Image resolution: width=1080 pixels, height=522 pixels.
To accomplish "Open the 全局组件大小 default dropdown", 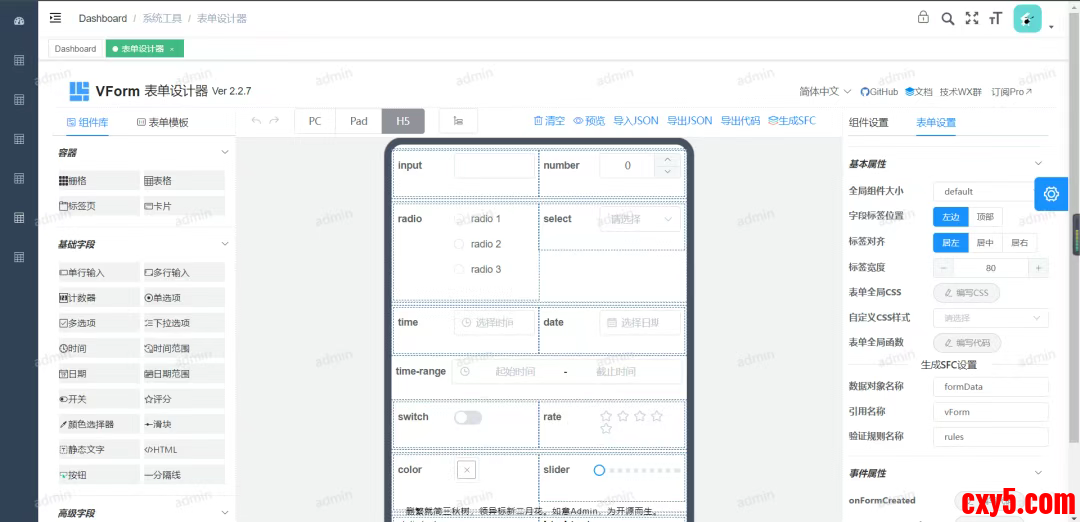I will (x=985, y=191).
